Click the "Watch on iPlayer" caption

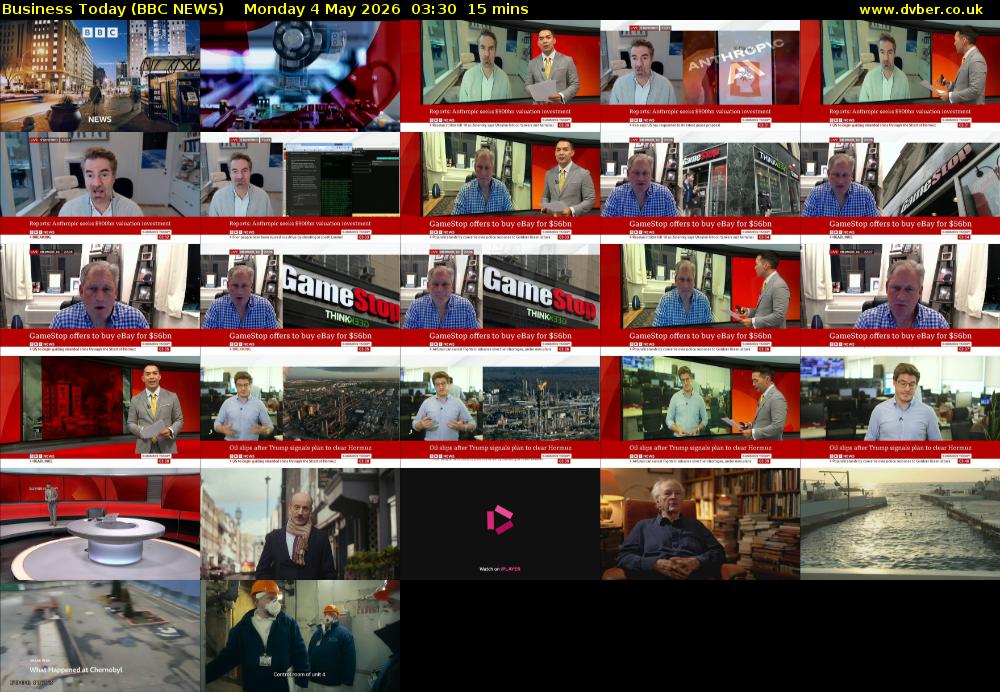point(500,569)
